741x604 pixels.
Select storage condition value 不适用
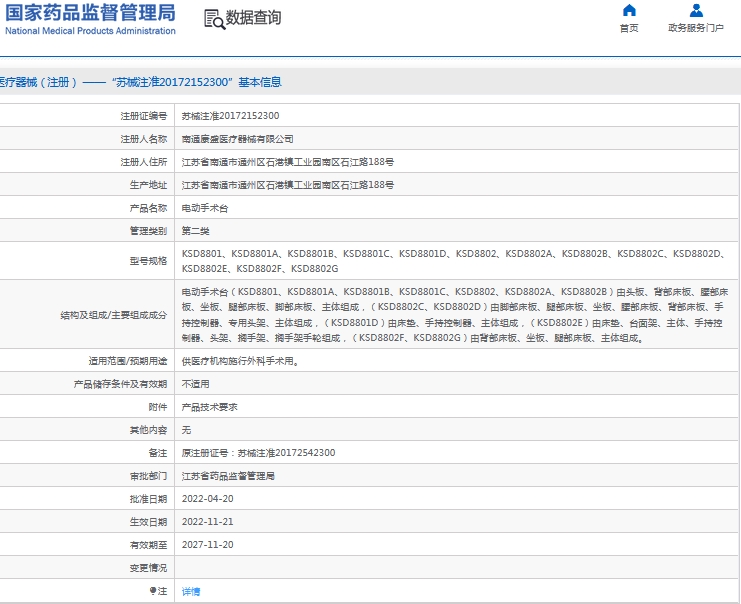click(196, 384)
